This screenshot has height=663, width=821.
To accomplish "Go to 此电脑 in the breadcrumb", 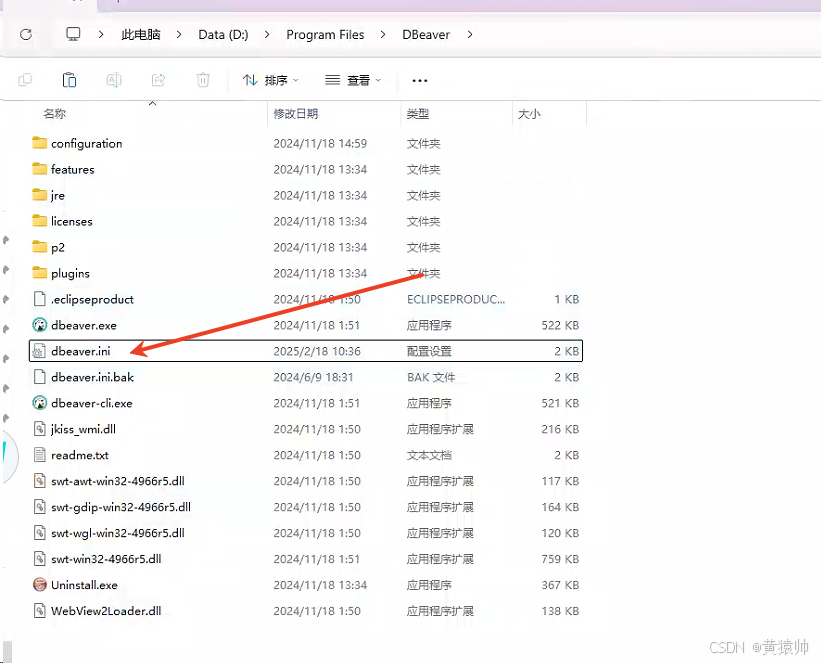I will coord(140,35).
